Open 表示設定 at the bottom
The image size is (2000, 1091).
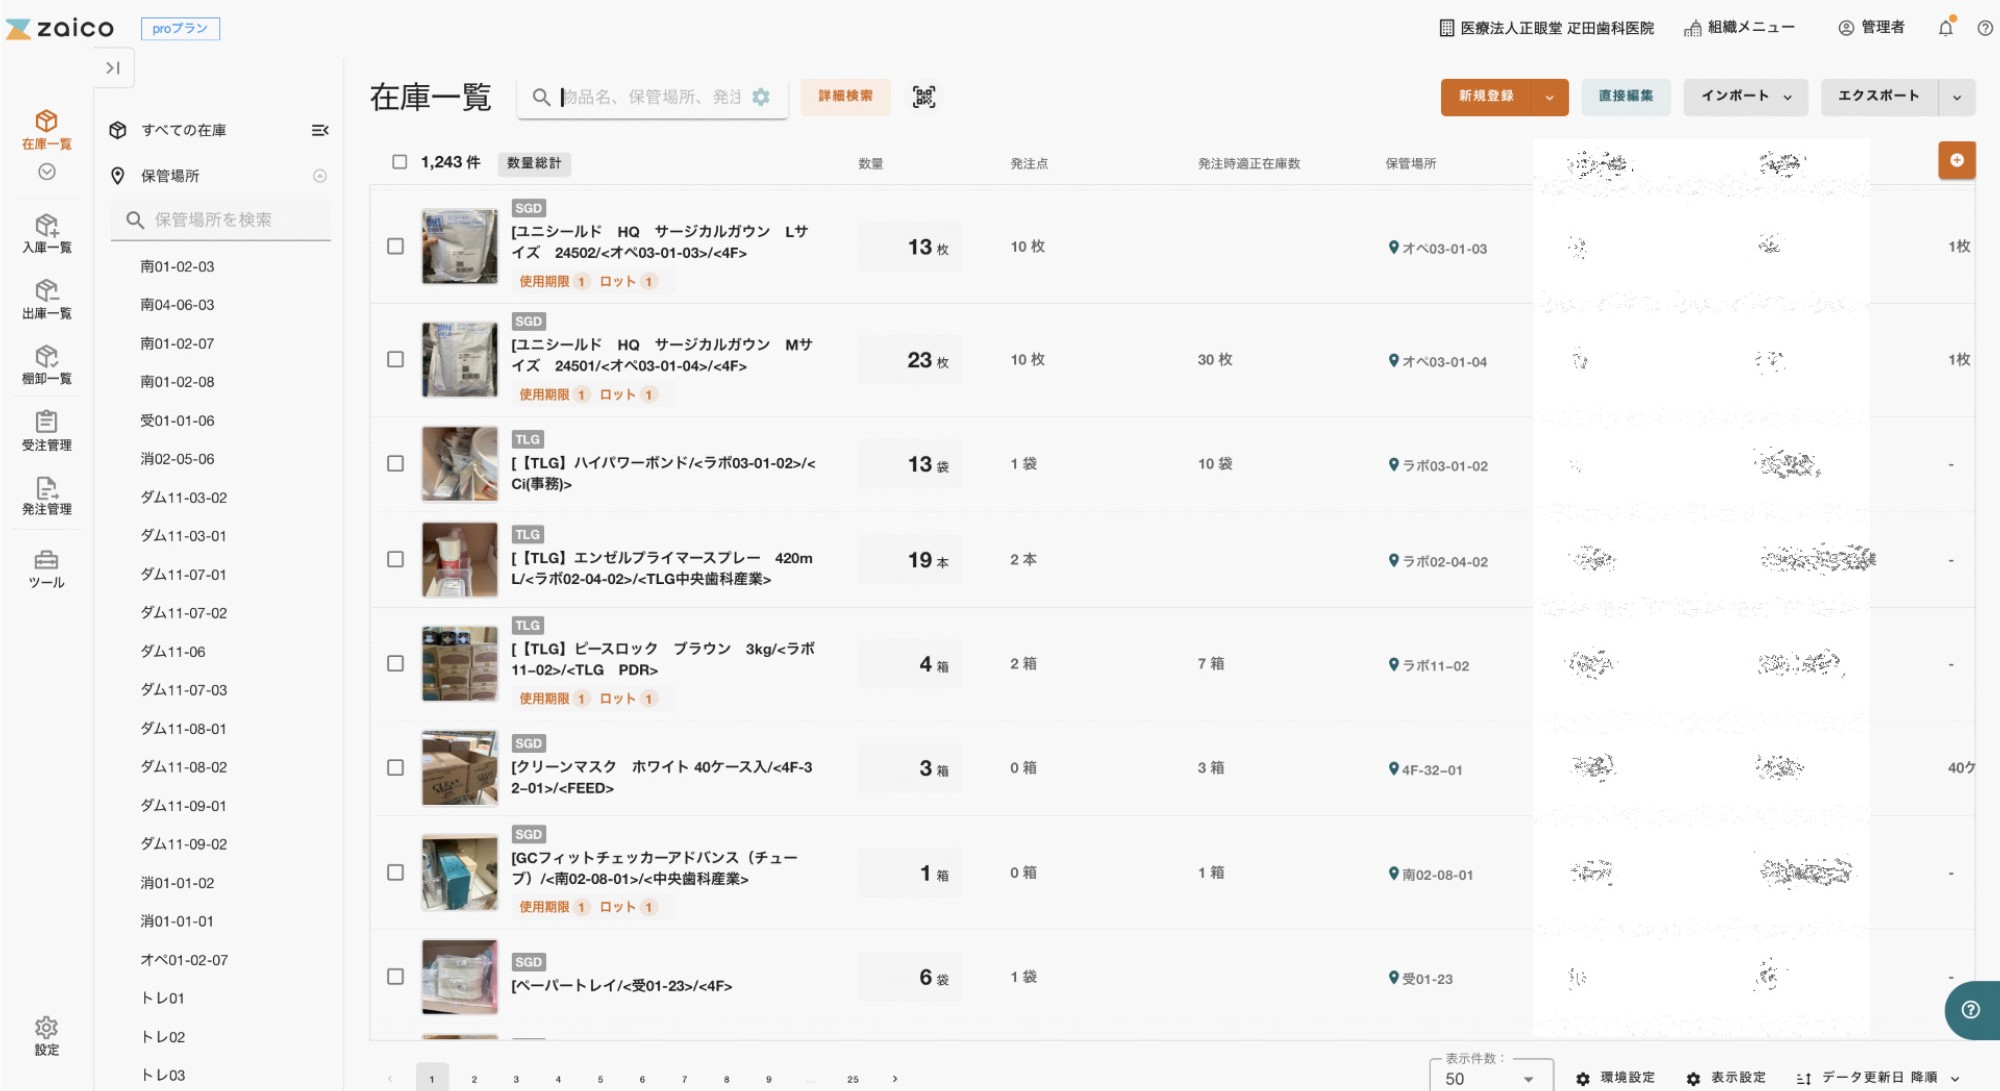click(1726, 1078)
